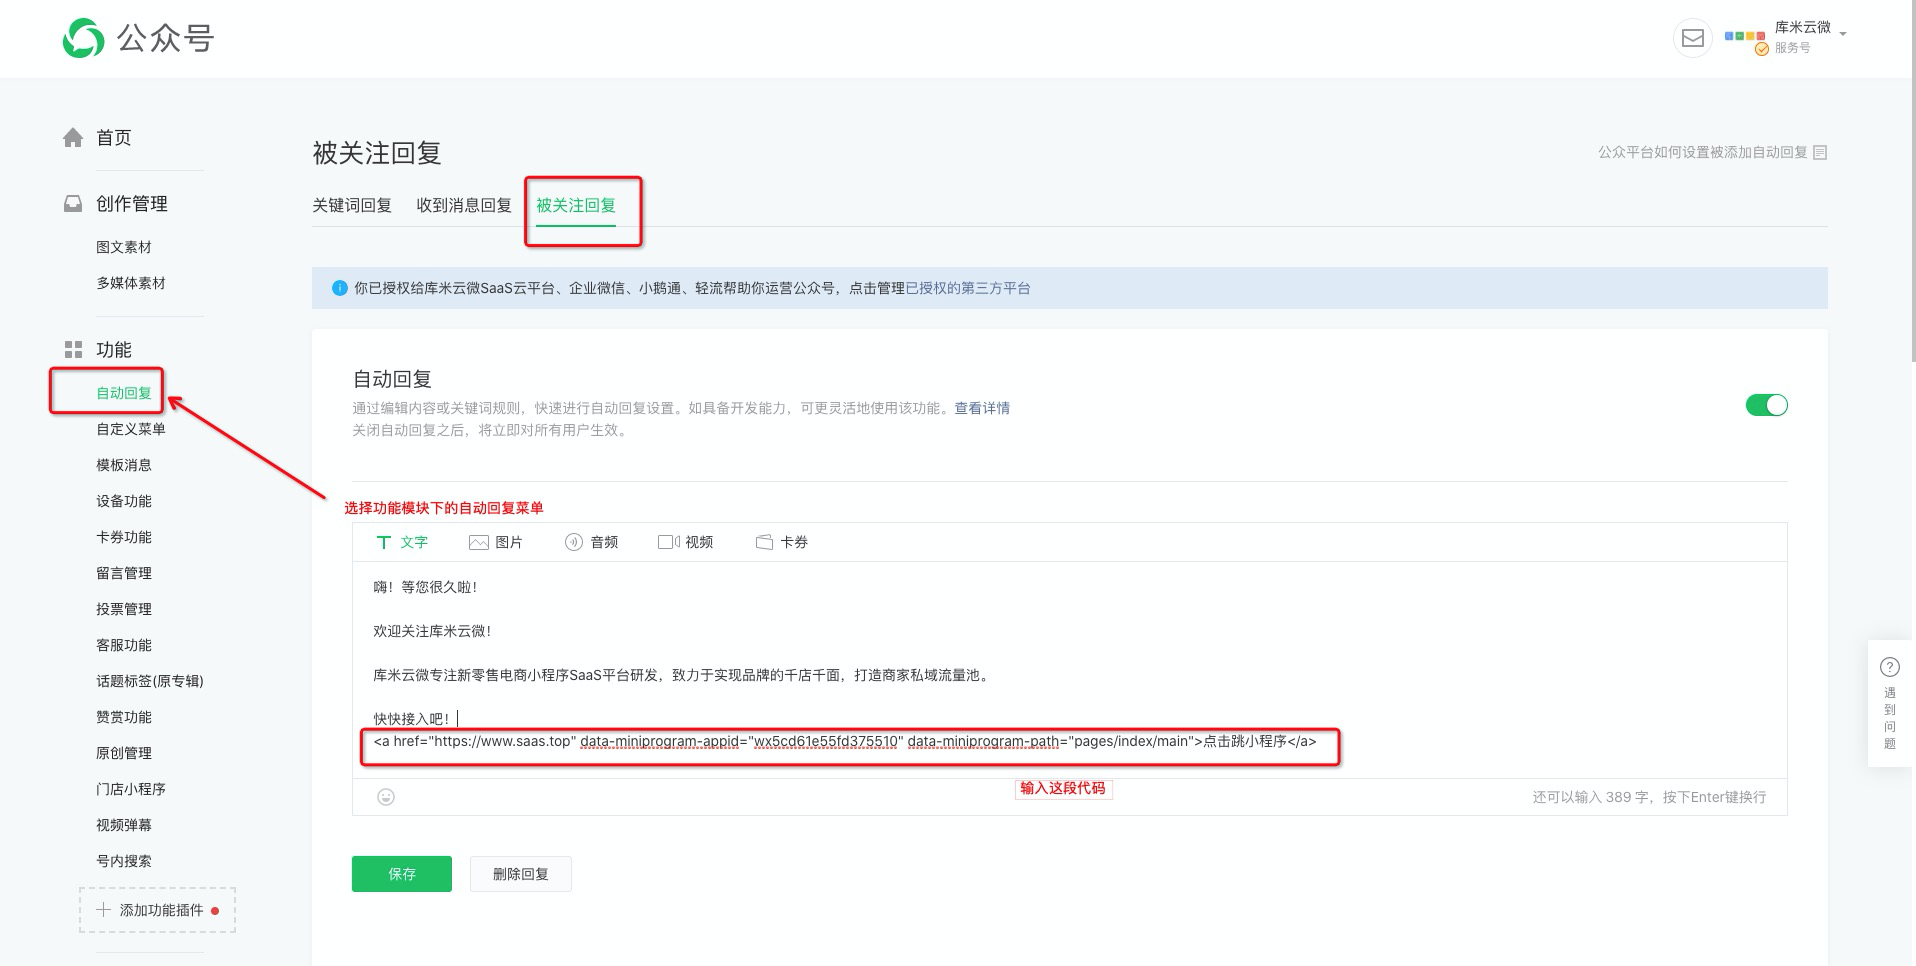Click the 快快接入吧! line in editor

411,719
